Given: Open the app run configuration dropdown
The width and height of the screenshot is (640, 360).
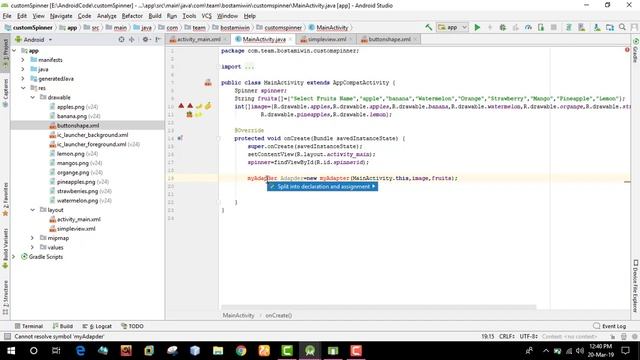Looking at the screenshot, I should point(452,27).
